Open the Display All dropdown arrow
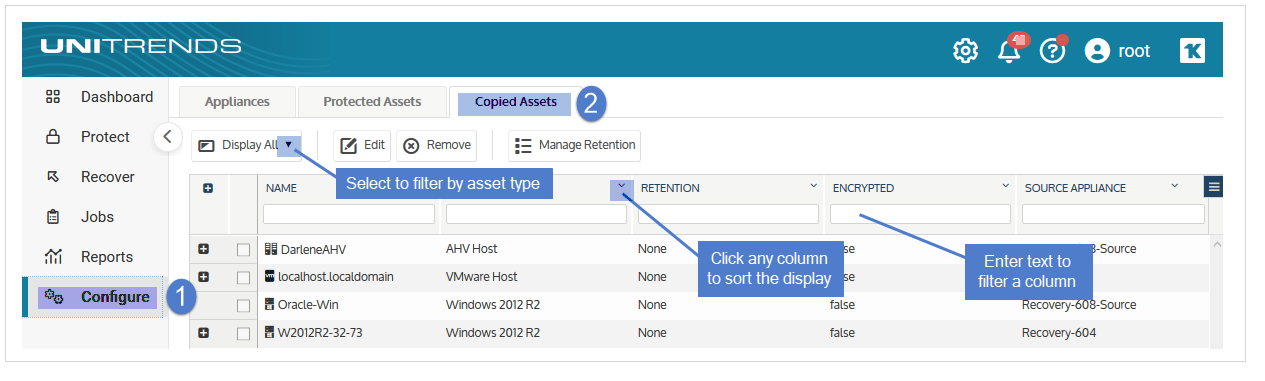 click(289, 145)
